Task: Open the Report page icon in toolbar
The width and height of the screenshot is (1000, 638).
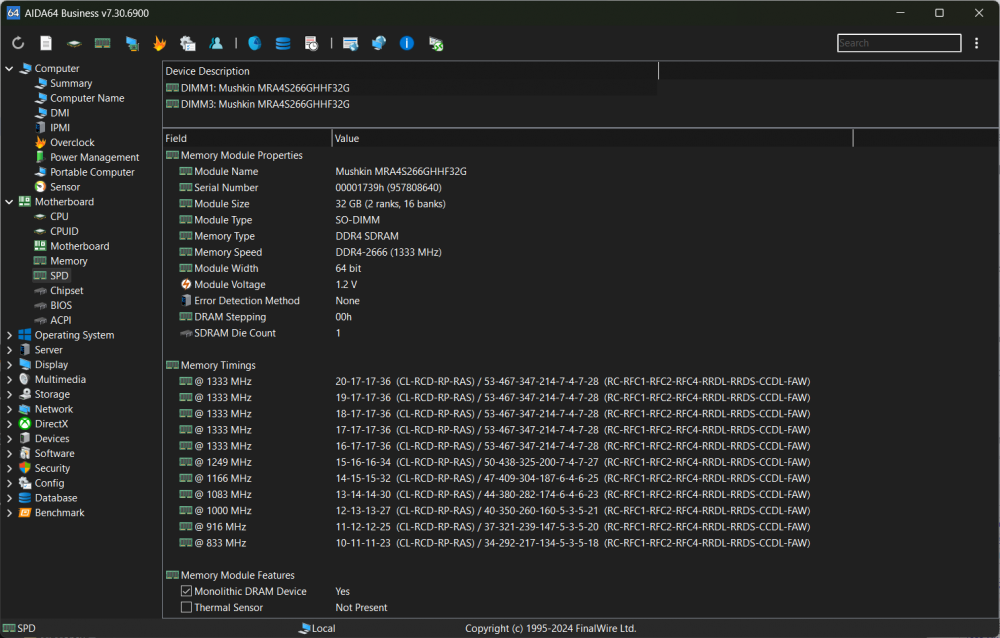Action: point(46,43)
